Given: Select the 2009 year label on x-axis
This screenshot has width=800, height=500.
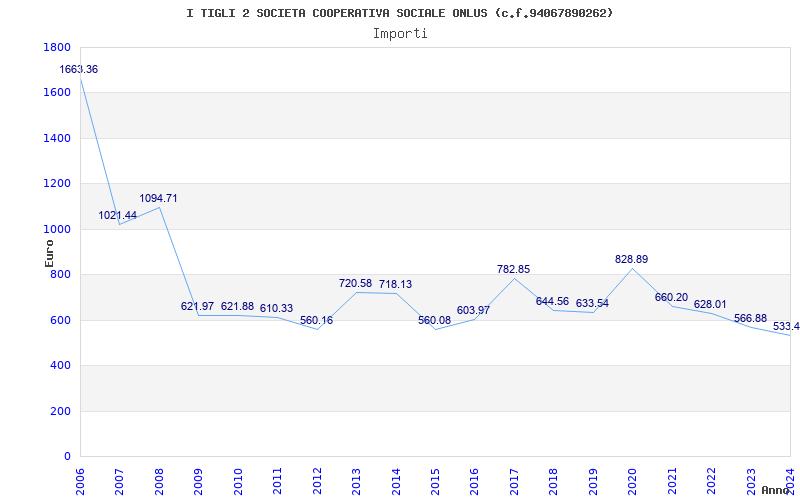Looking at the screenshot, I should tap(198, 478).
